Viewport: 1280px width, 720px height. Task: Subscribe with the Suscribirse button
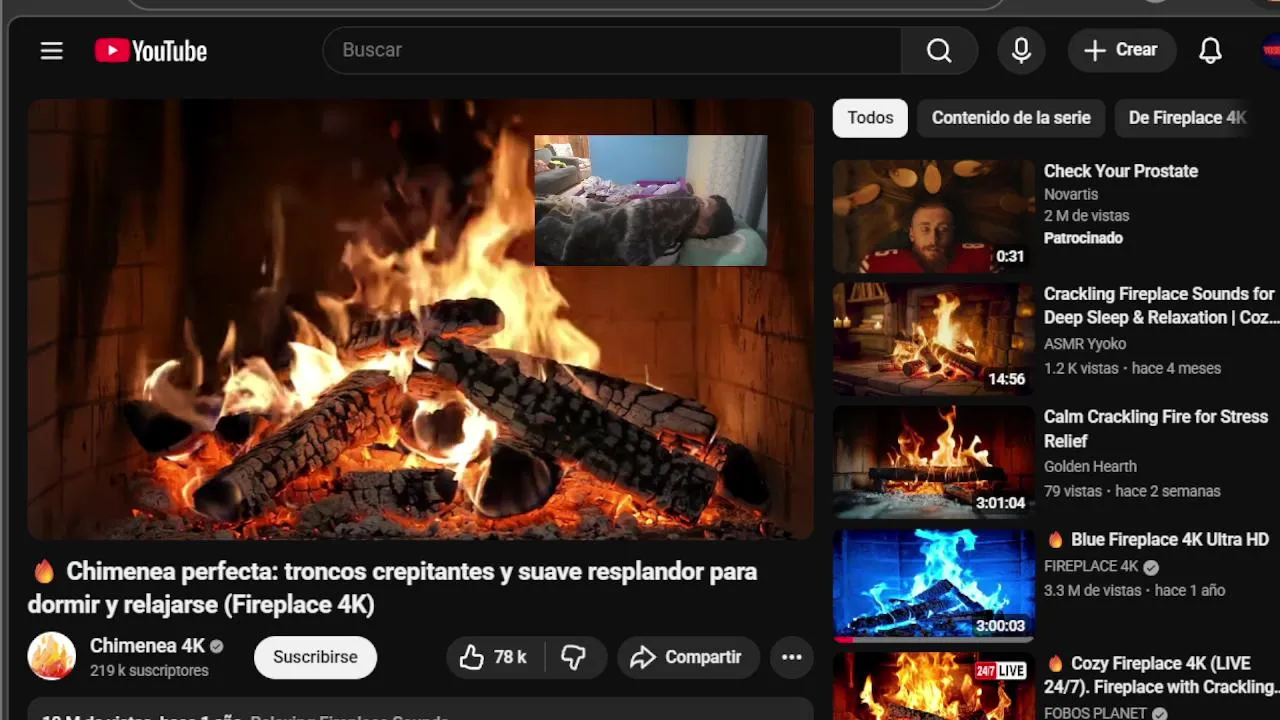click(315, 657)
